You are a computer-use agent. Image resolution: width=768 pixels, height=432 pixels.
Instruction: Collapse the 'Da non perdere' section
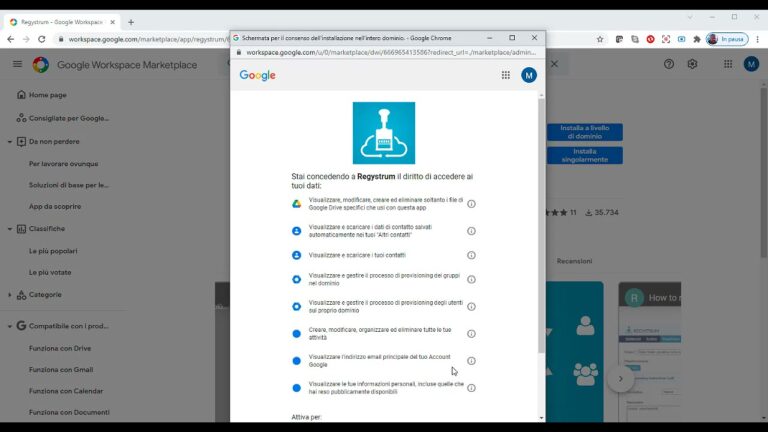10,142
